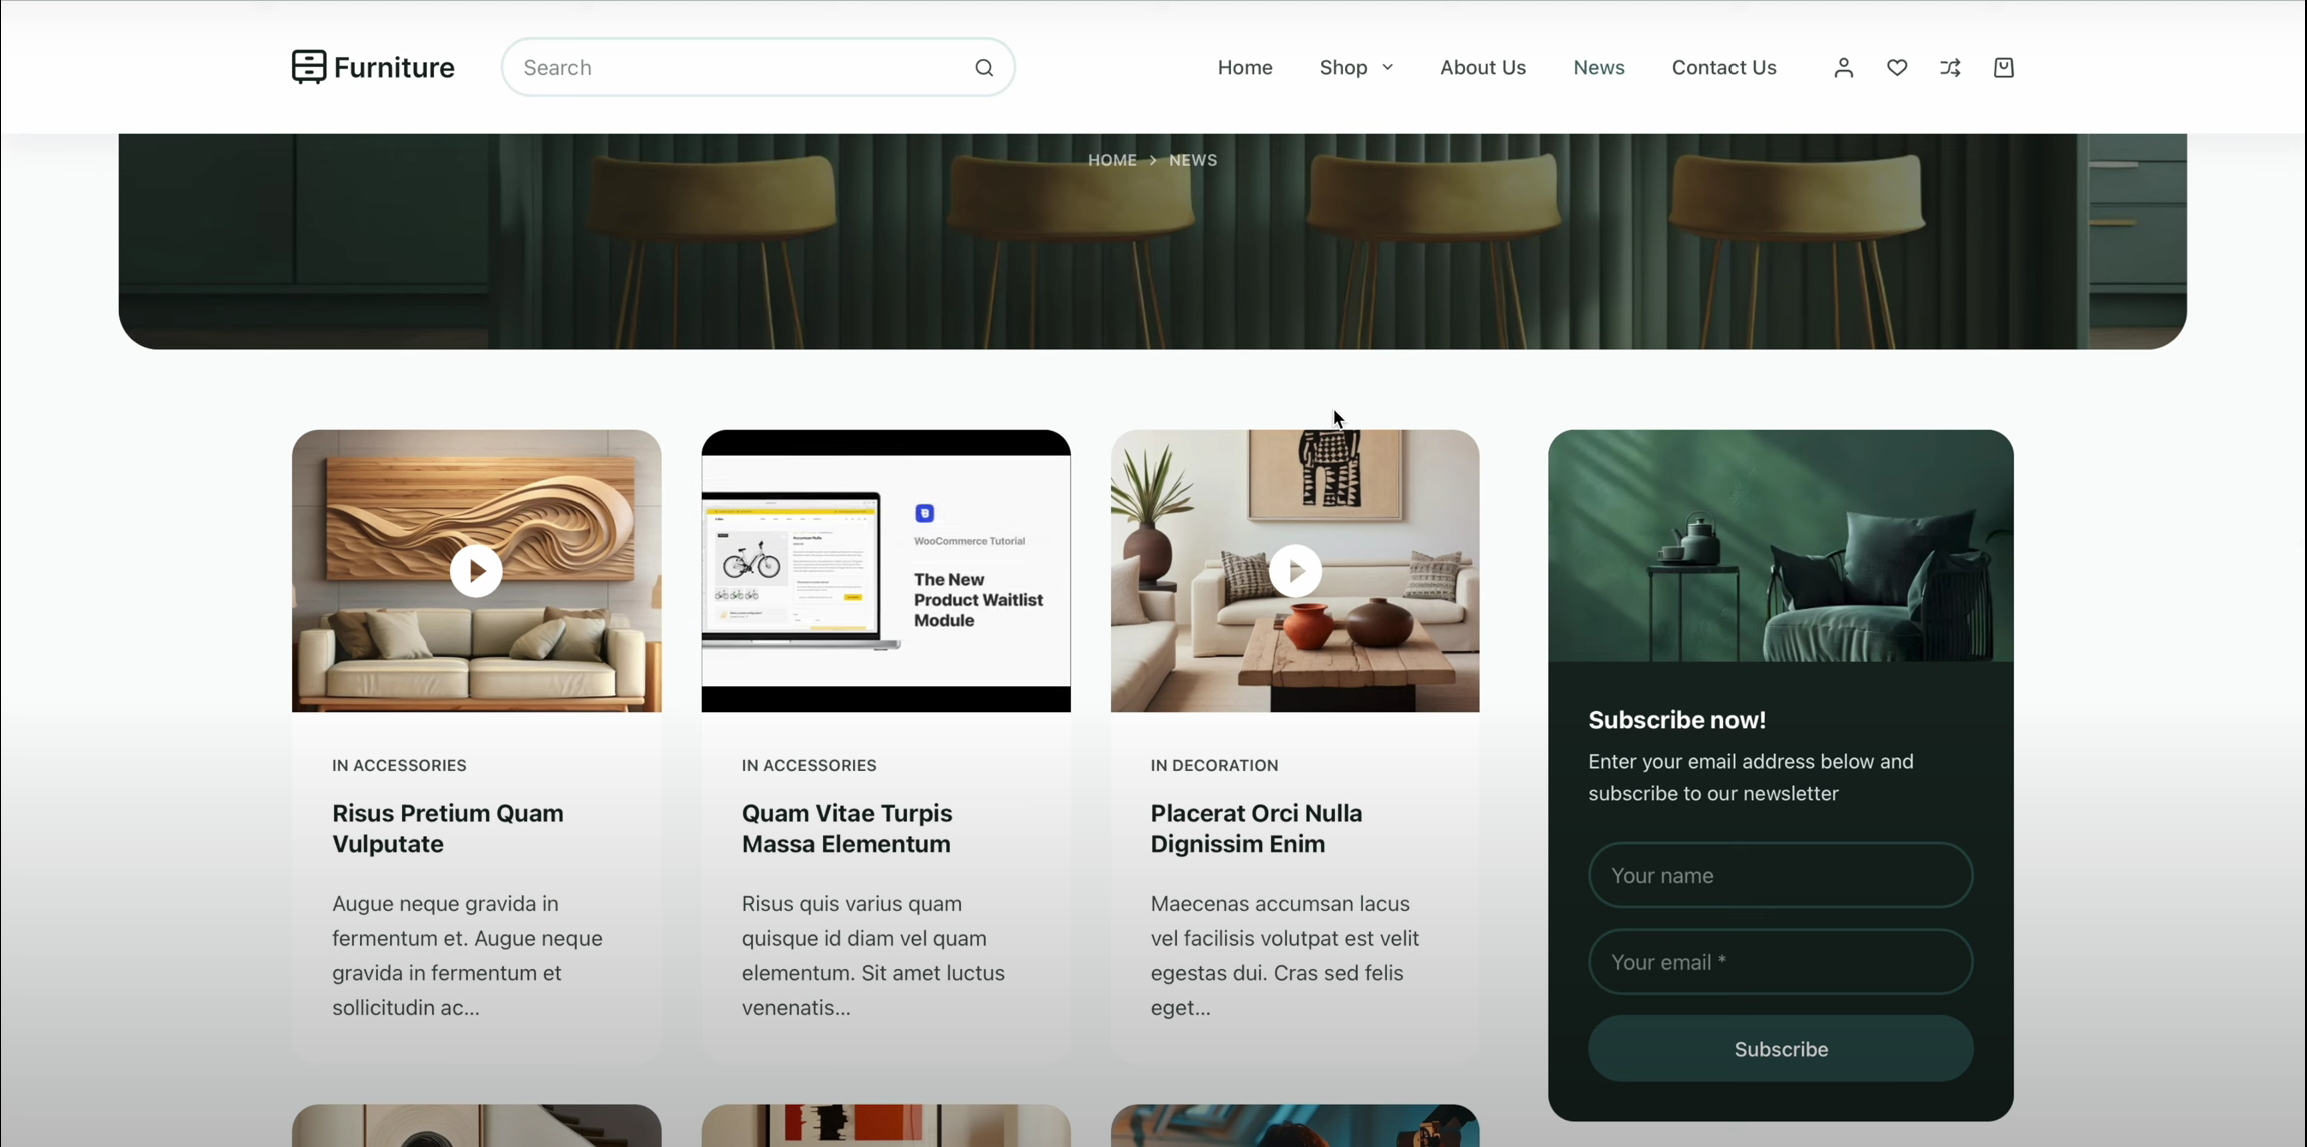Open the compare shuffle icon
The height and width of the screenshot is (1147, 2307).
[1950, 68]
